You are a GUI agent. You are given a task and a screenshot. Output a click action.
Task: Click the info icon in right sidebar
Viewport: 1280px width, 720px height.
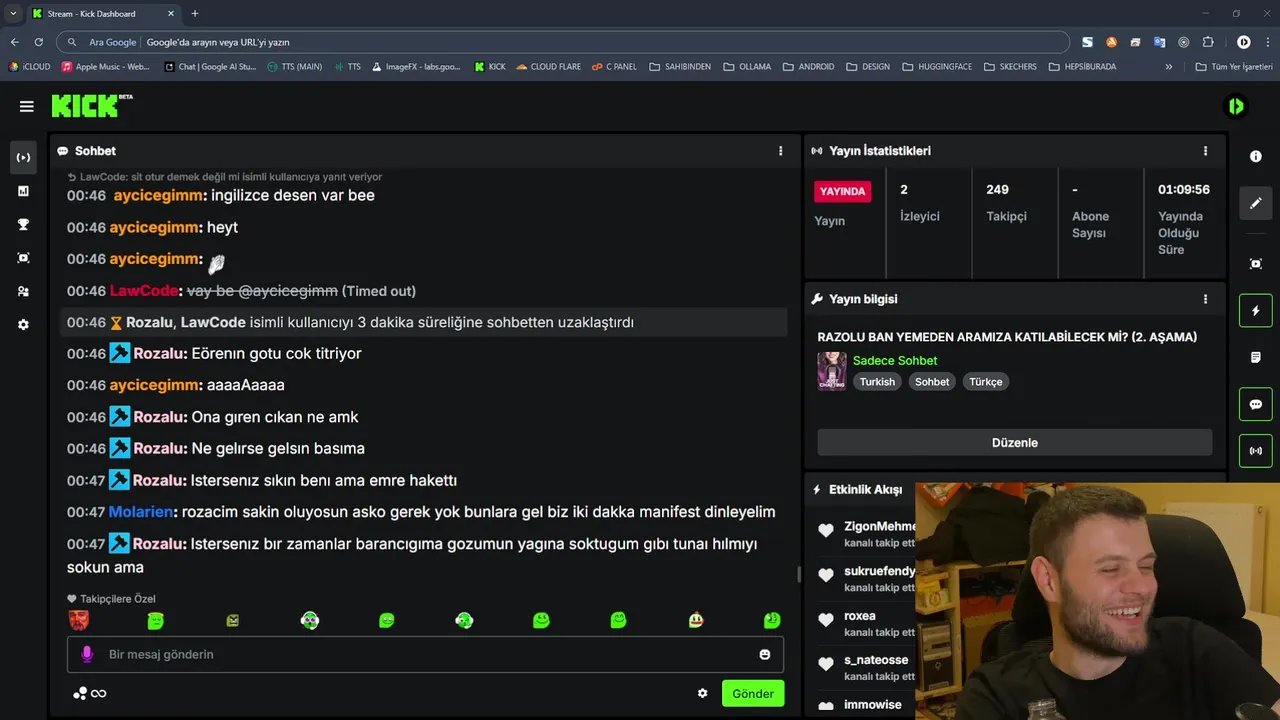coord(1256,157)
